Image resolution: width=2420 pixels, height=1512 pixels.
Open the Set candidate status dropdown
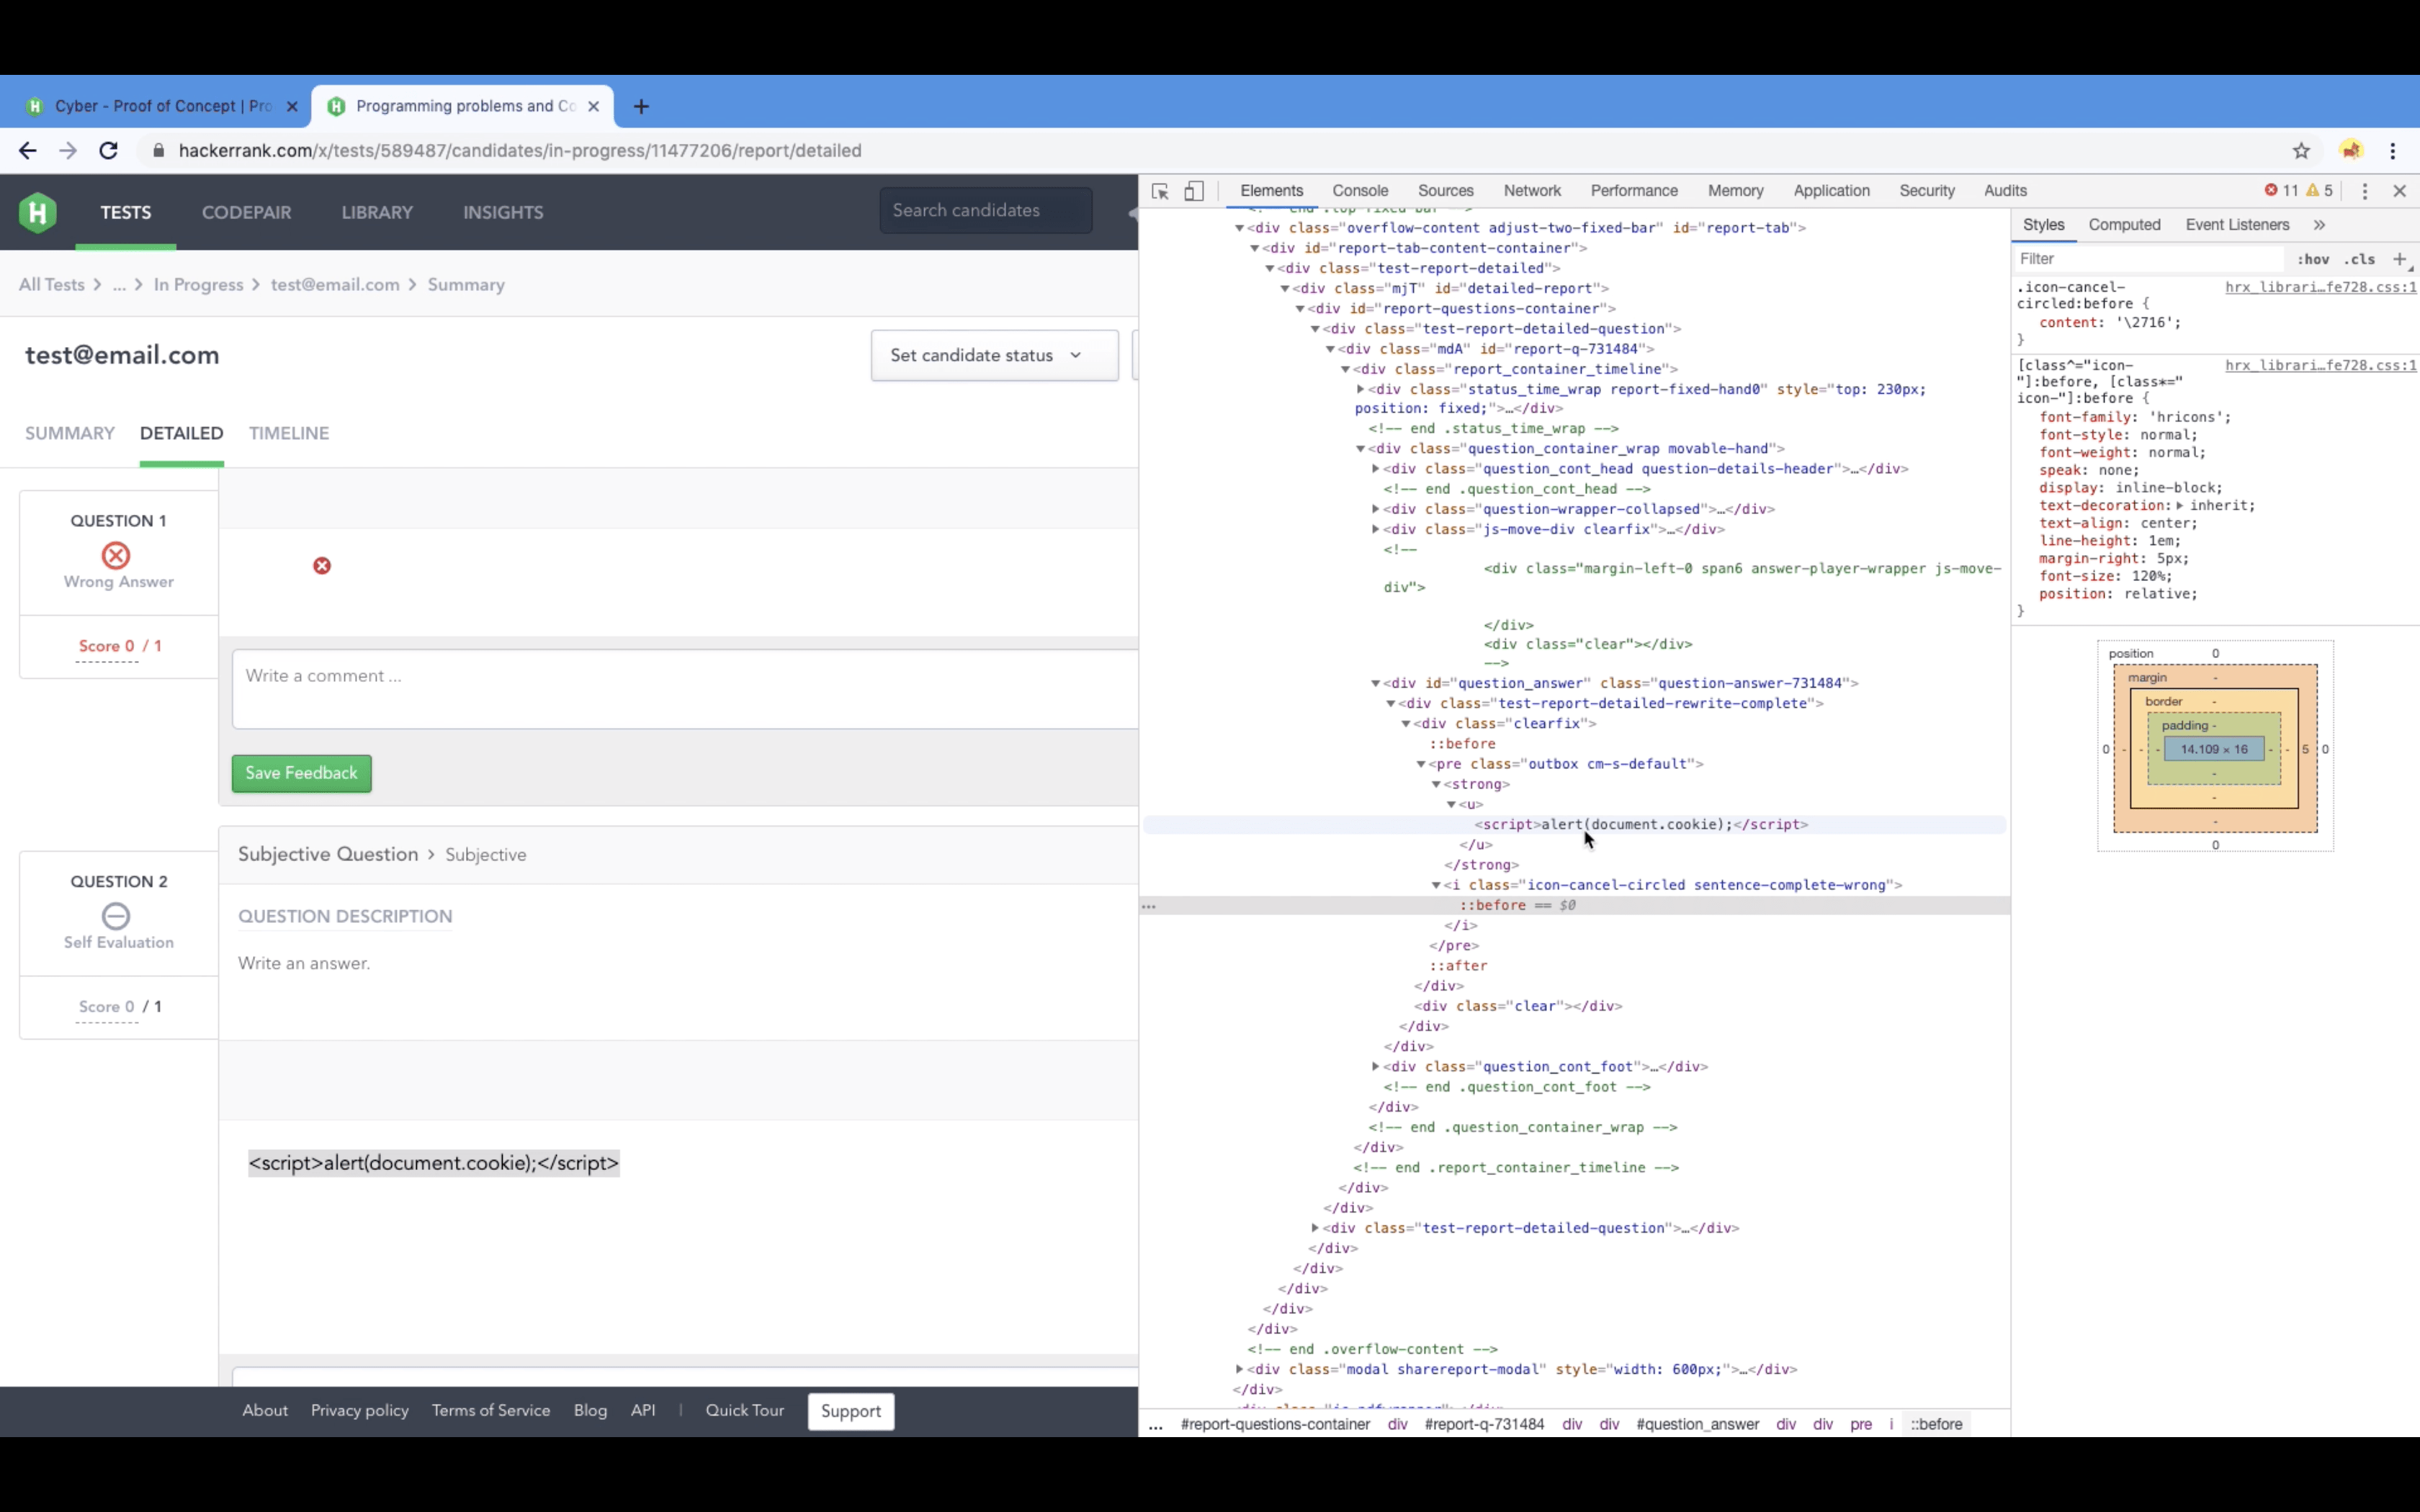(994, 355)
